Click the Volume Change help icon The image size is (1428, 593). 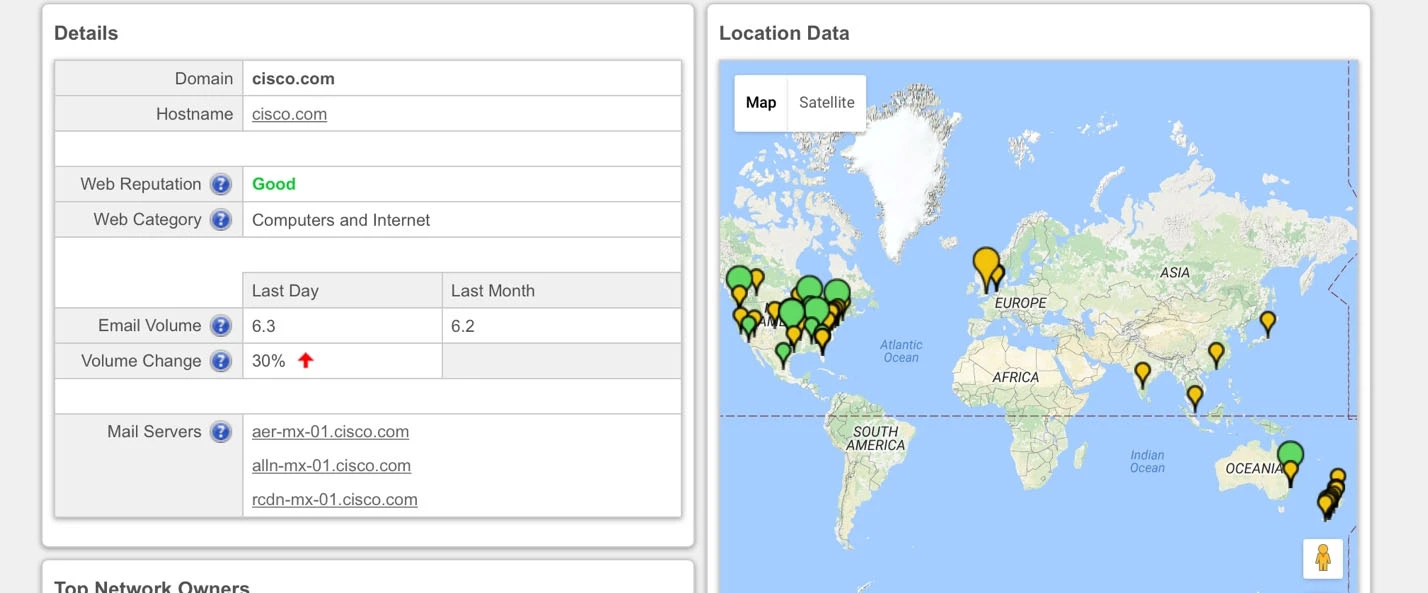221,361
